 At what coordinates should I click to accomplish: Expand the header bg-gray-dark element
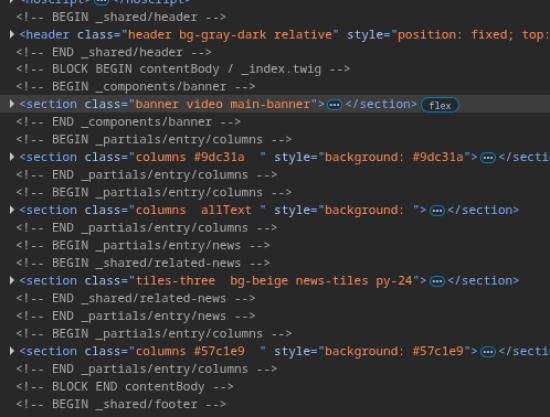pyautogui.click(x=12, y=34)
